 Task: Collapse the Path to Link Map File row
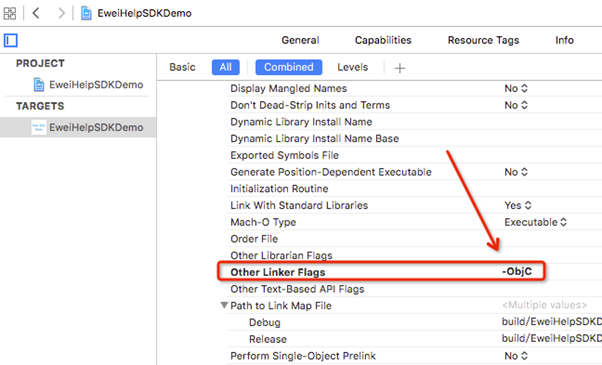pyautogui.click(x=224, y=306)
